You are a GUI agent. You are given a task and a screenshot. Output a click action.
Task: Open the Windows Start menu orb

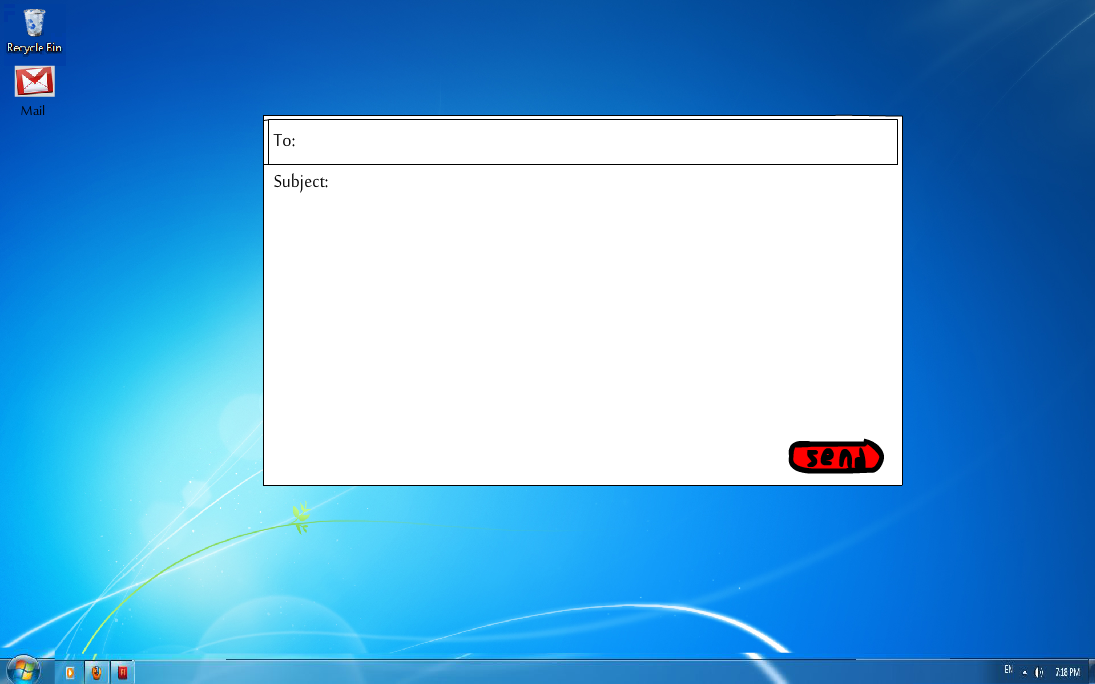pyautogui.click(x=23, y=671)
